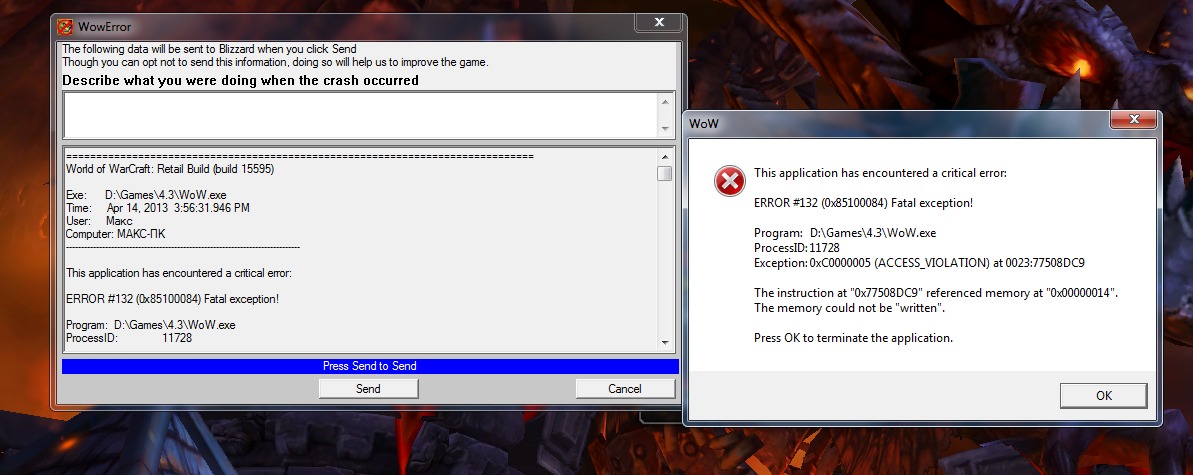The image size is (1193, 475).
Task: Click down arrow of description box scrollbar
Action: [x=666, y=129]
